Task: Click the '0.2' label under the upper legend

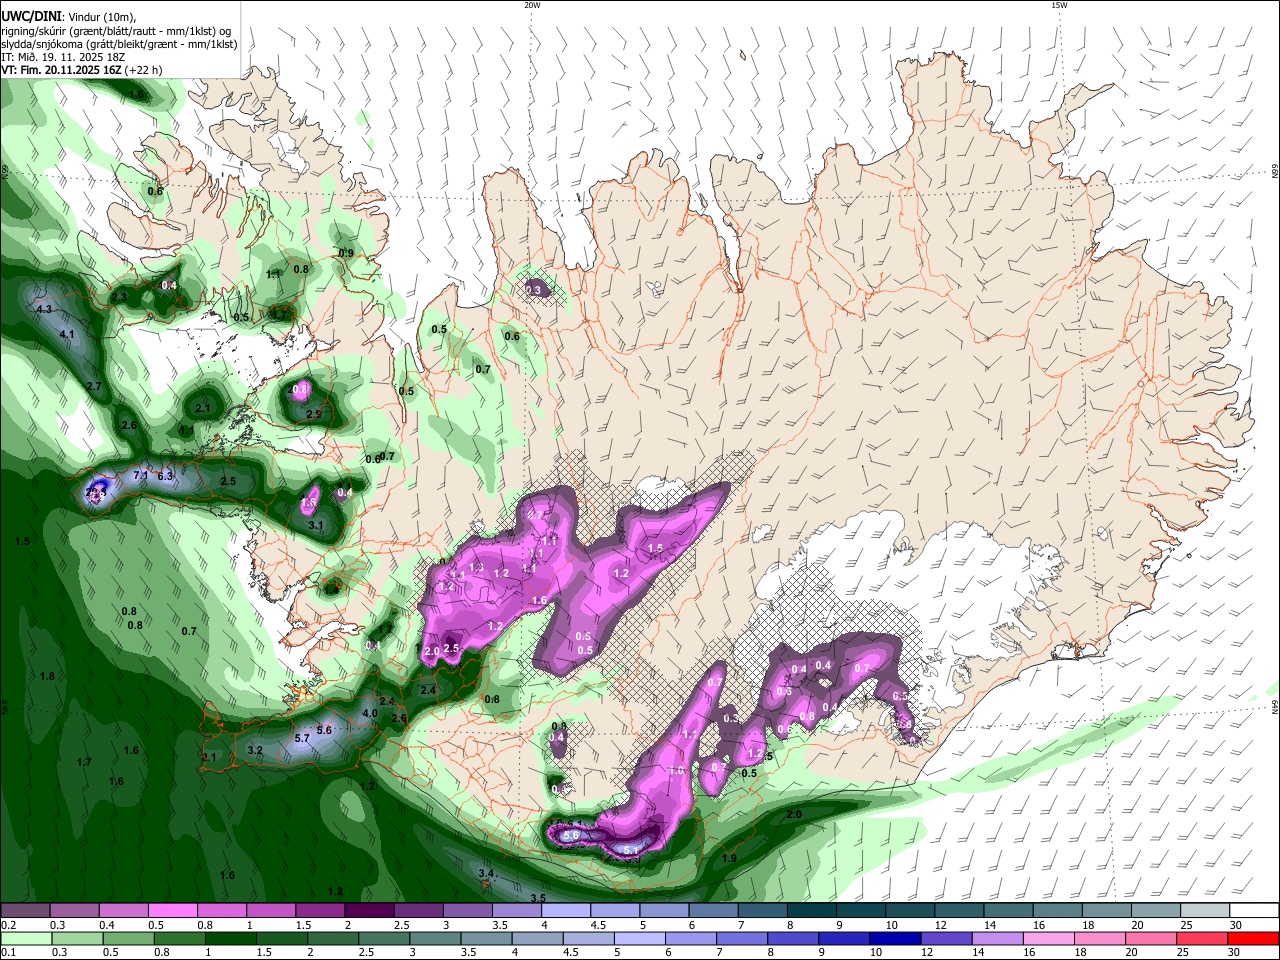Action: coord(8,925)
